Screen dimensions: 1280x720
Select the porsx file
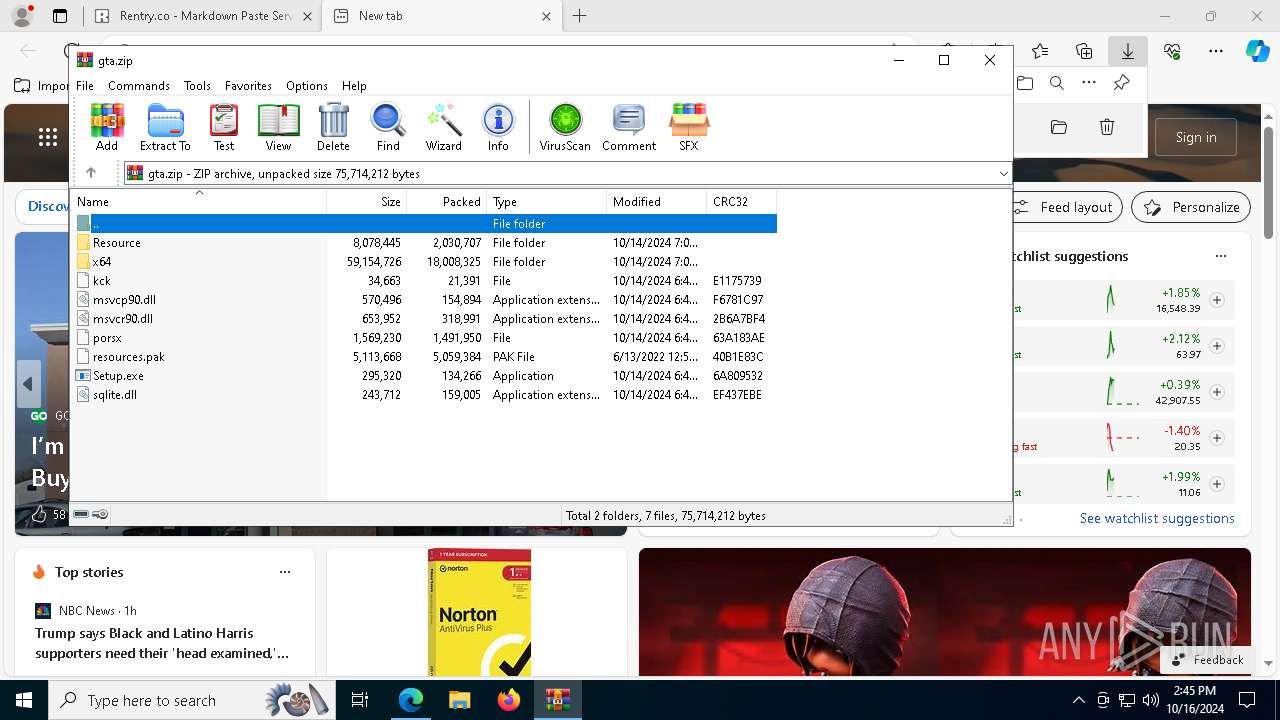(x=424, y=338)
